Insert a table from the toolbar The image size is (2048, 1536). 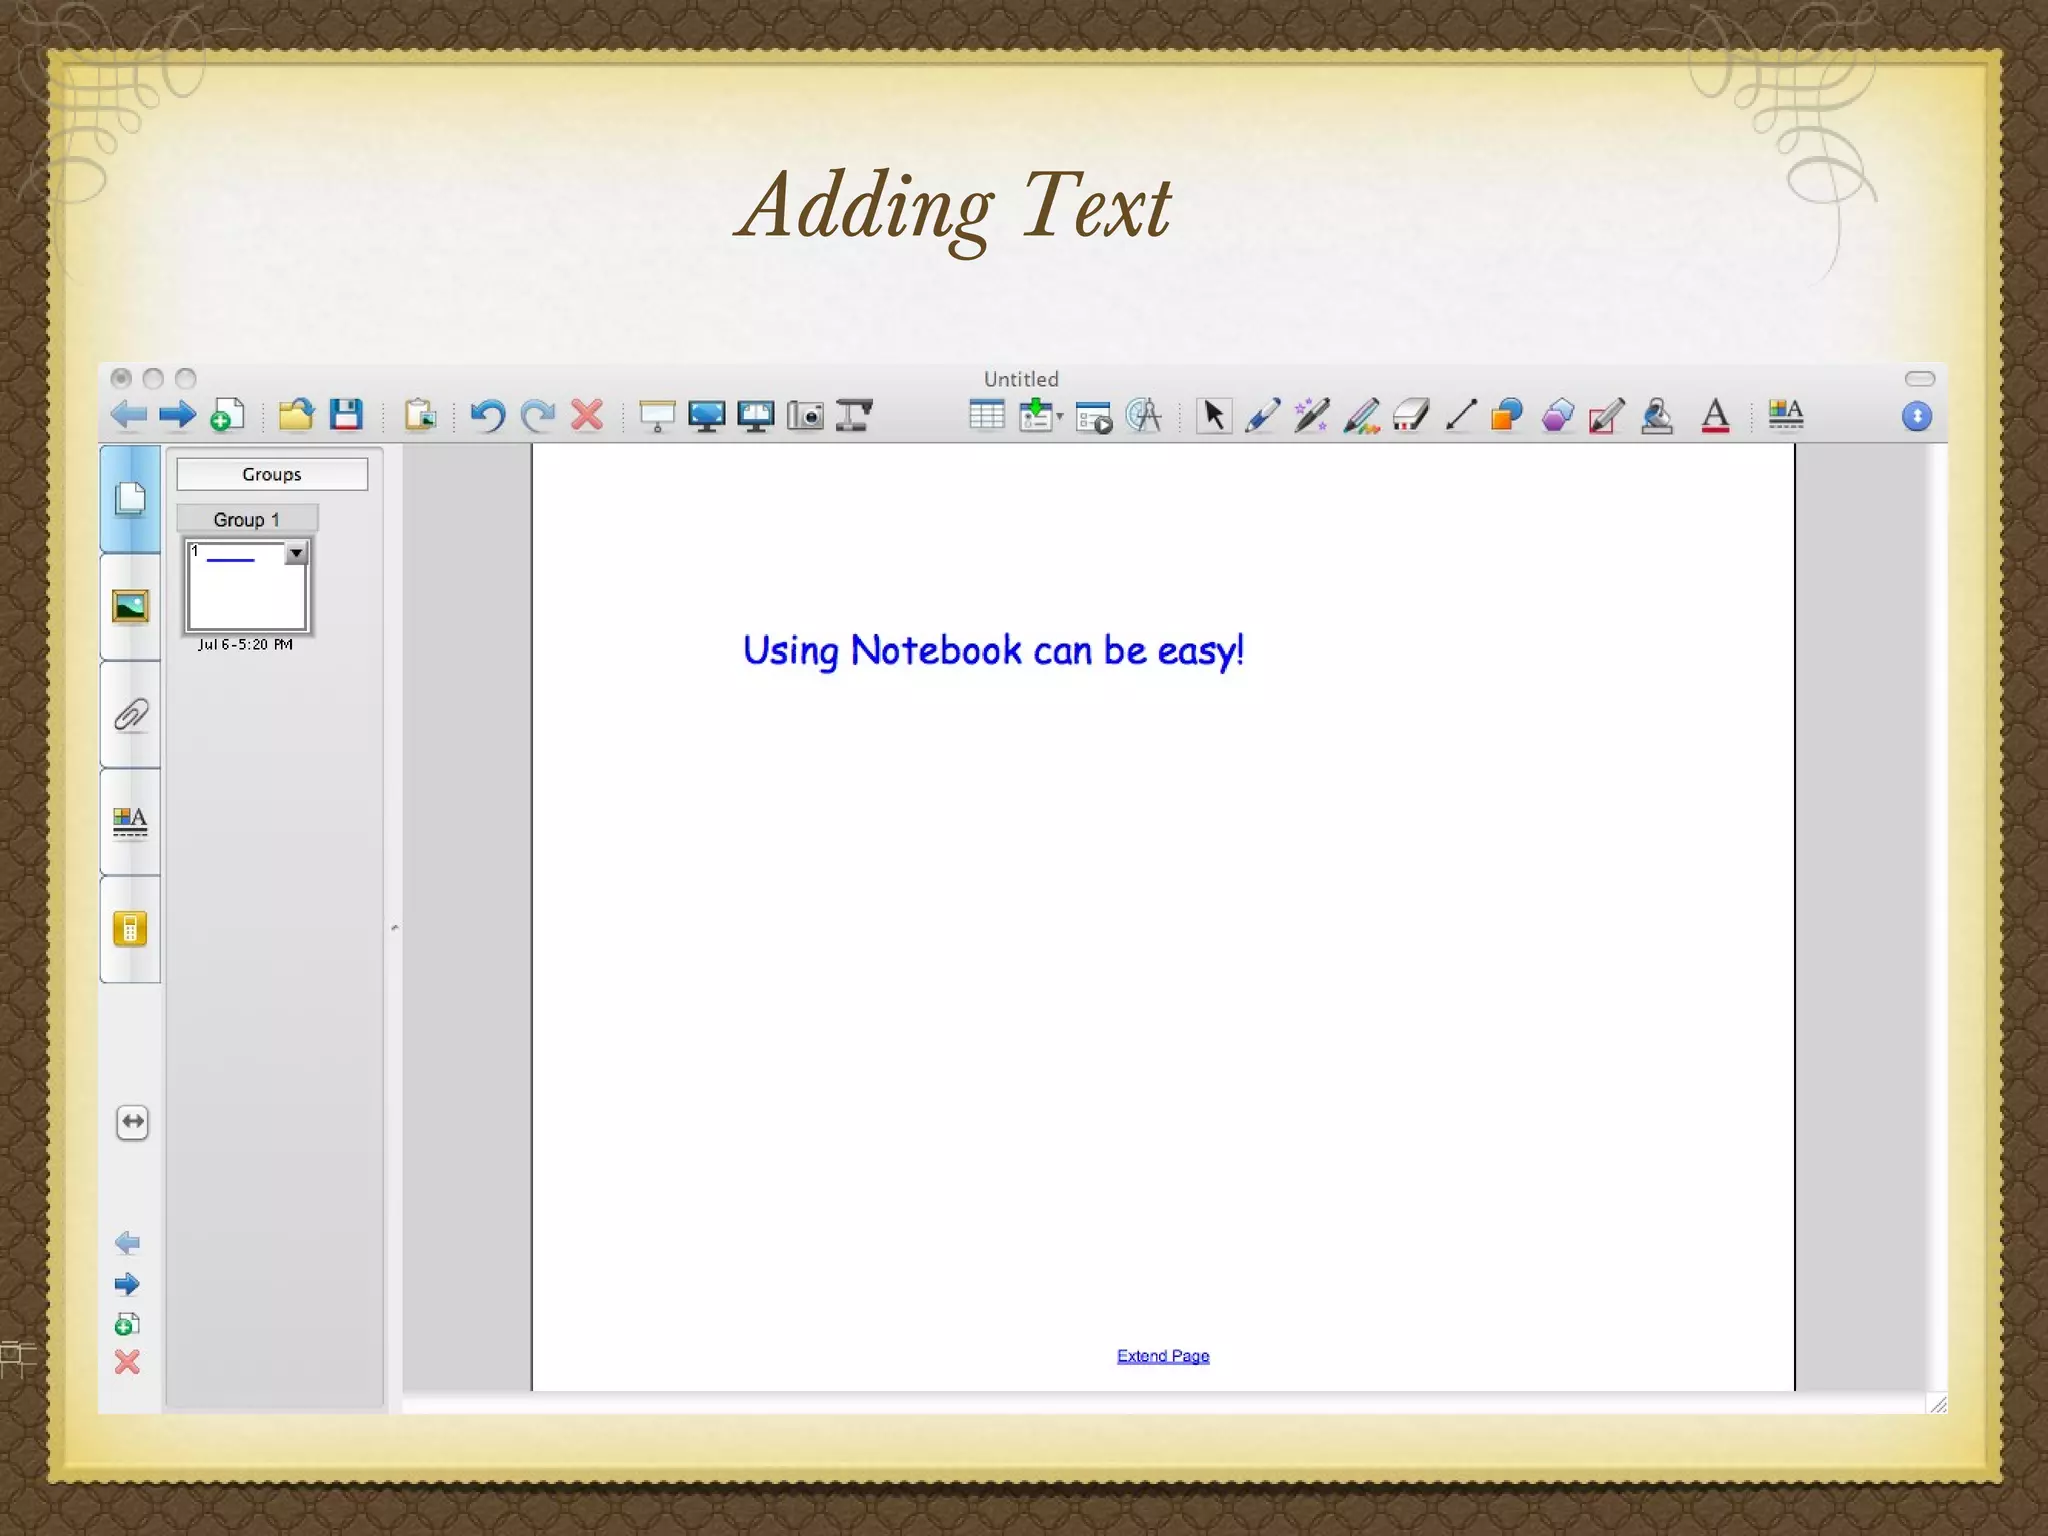(987, 415)
